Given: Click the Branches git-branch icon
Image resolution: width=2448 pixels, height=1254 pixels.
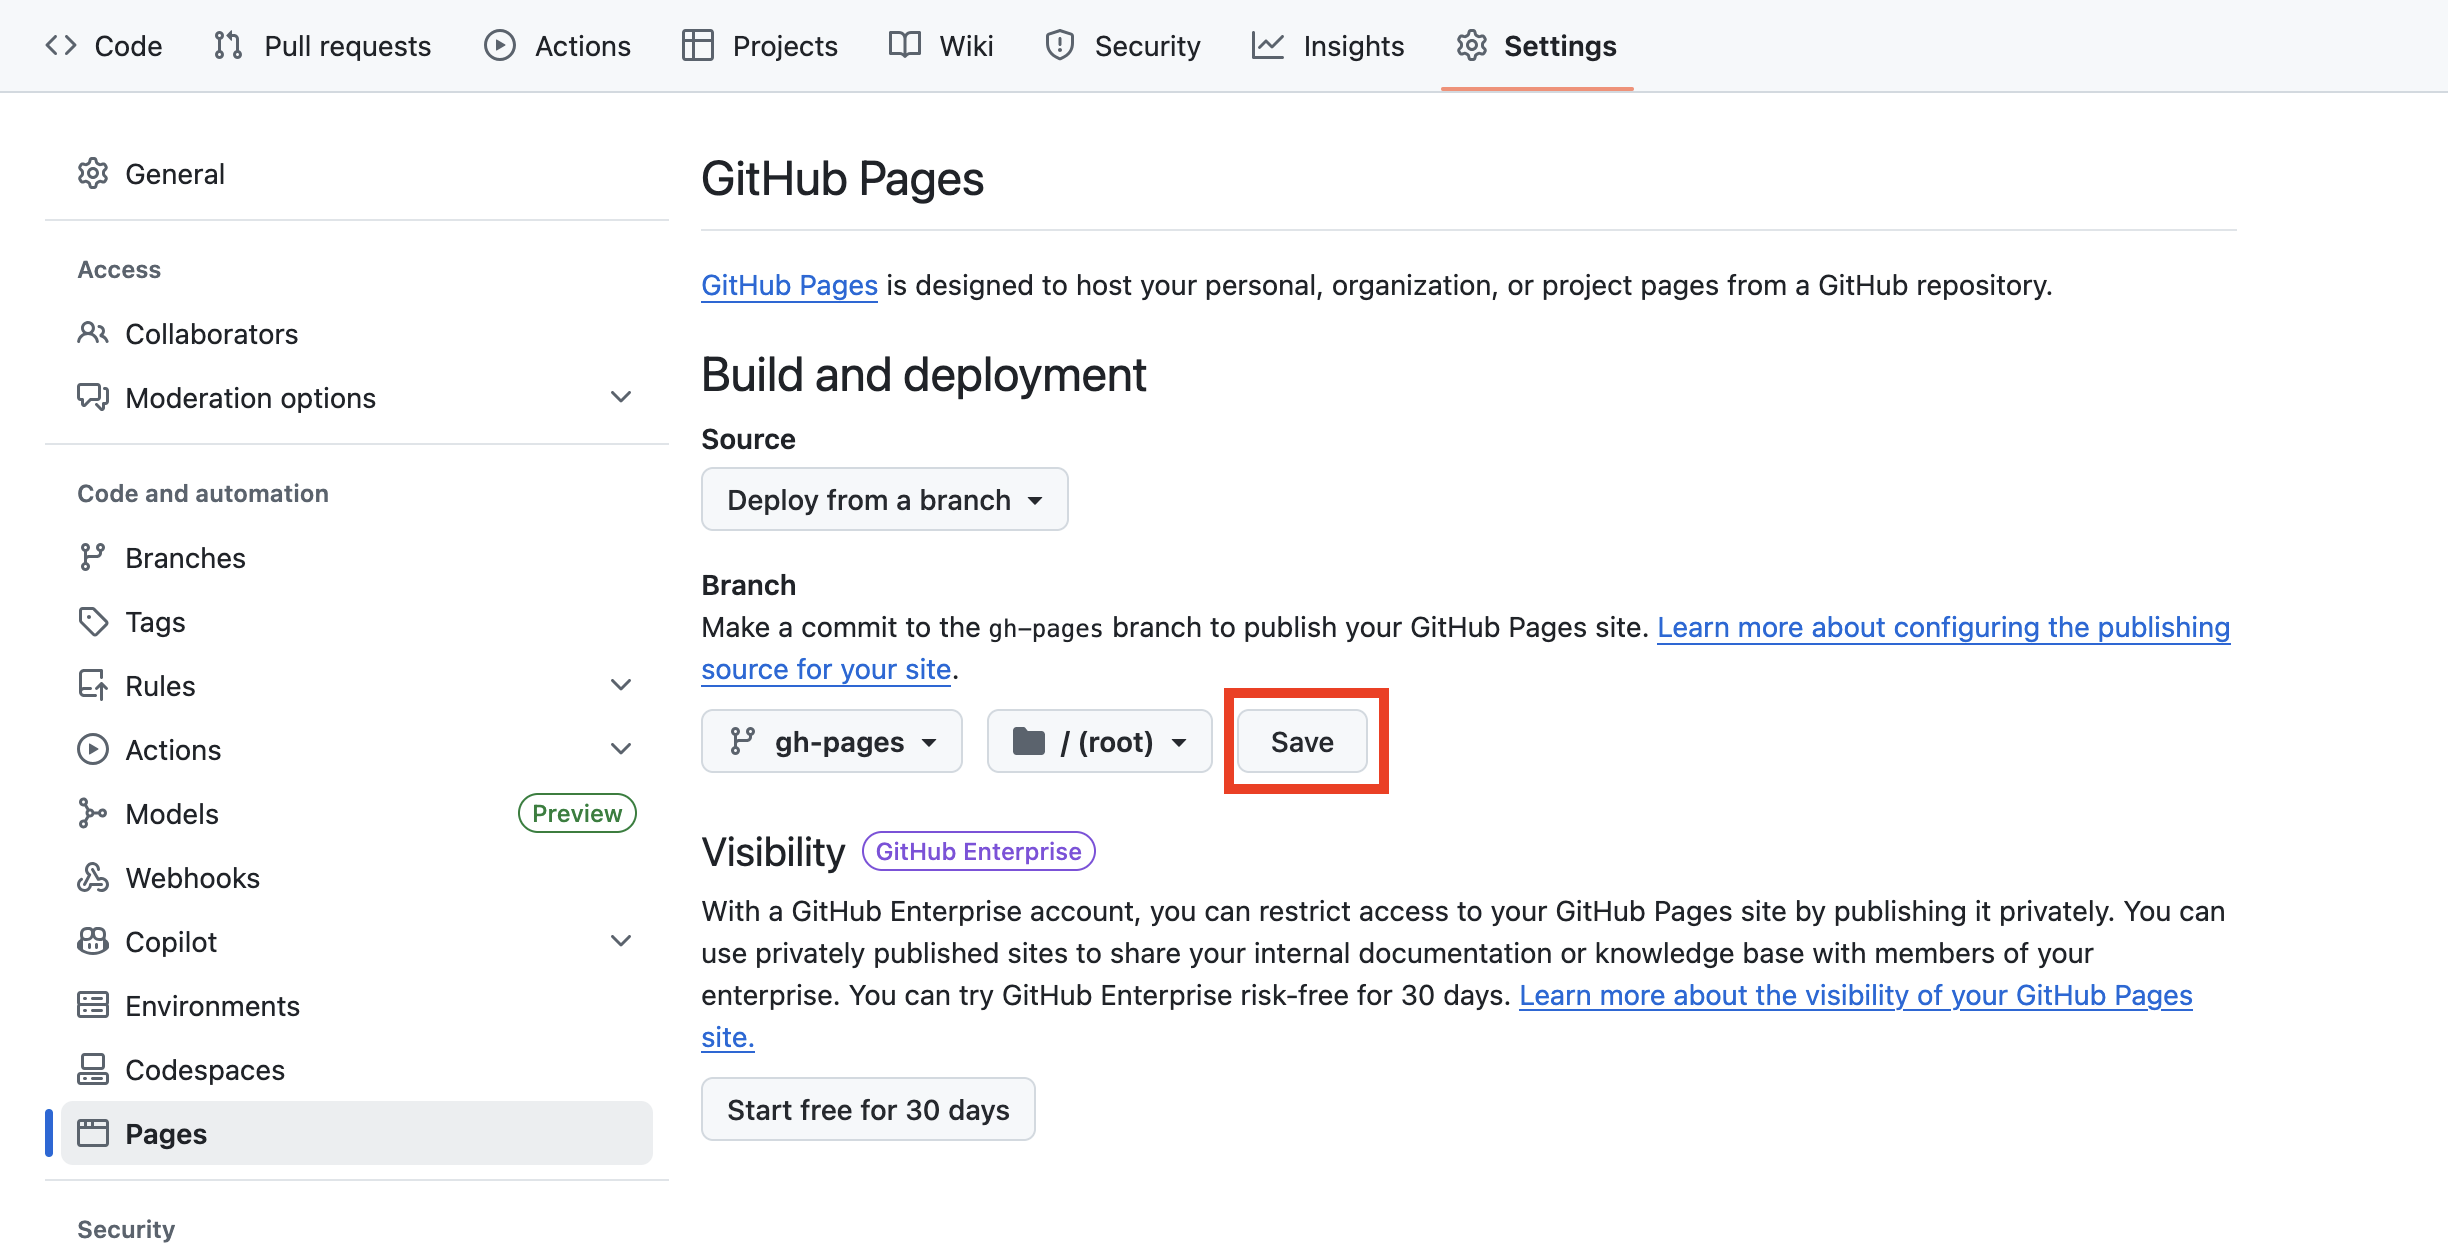Looking at the screenshot, I should tap(93, 558).
